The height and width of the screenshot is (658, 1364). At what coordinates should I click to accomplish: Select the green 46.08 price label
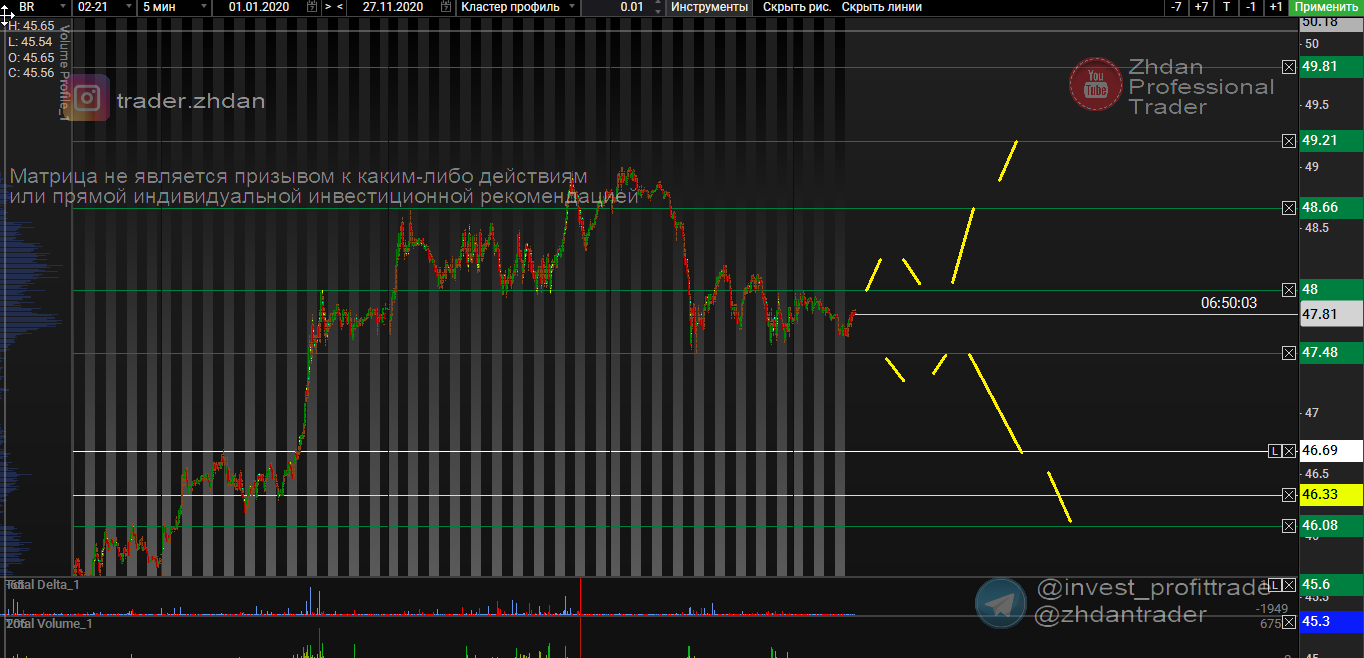1331,526
